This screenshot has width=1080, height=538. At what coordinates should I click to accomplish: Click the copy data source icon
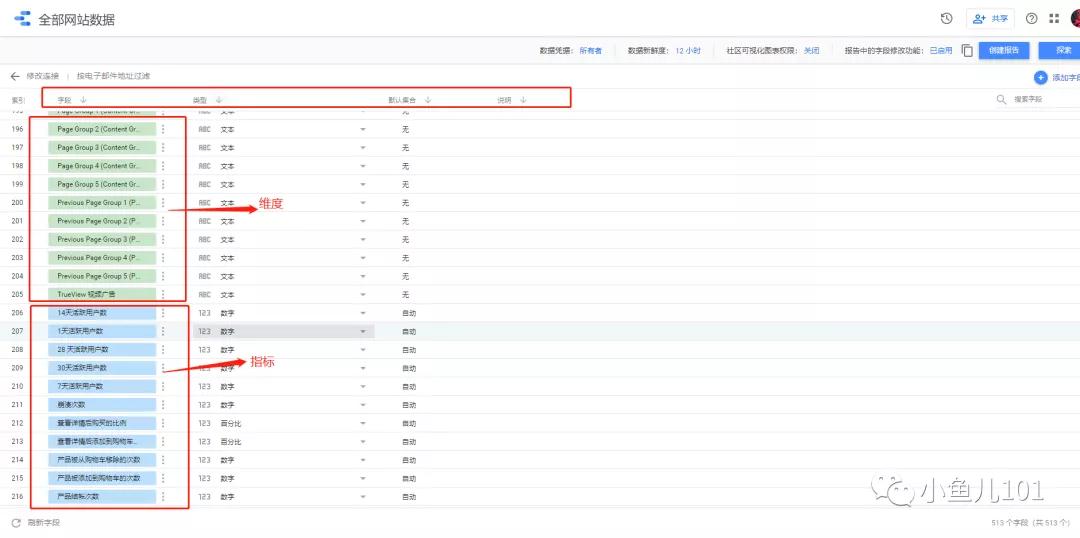point(967,50)
